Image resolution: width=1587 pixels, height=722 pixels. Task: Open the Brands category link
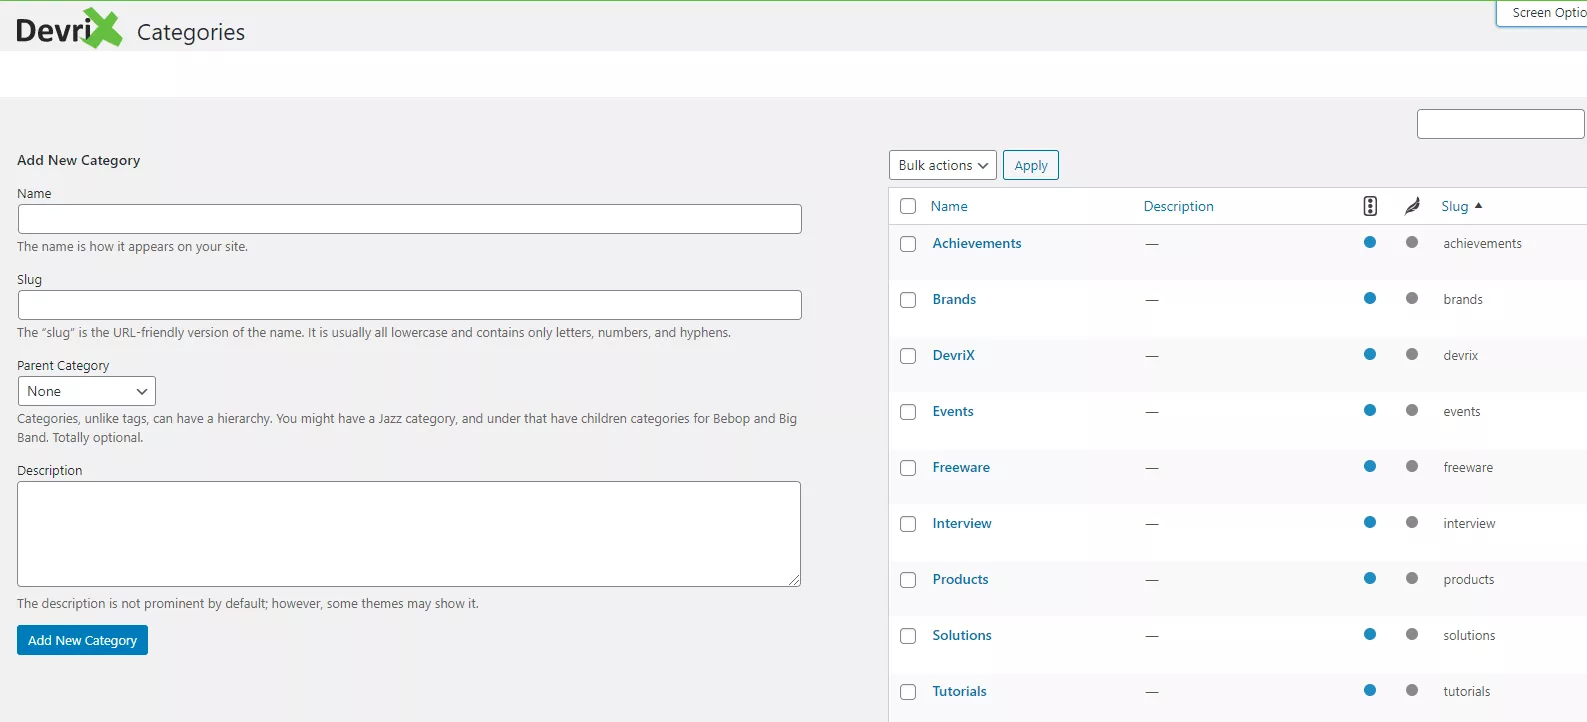pyautogui.click(x=954, y=299)
